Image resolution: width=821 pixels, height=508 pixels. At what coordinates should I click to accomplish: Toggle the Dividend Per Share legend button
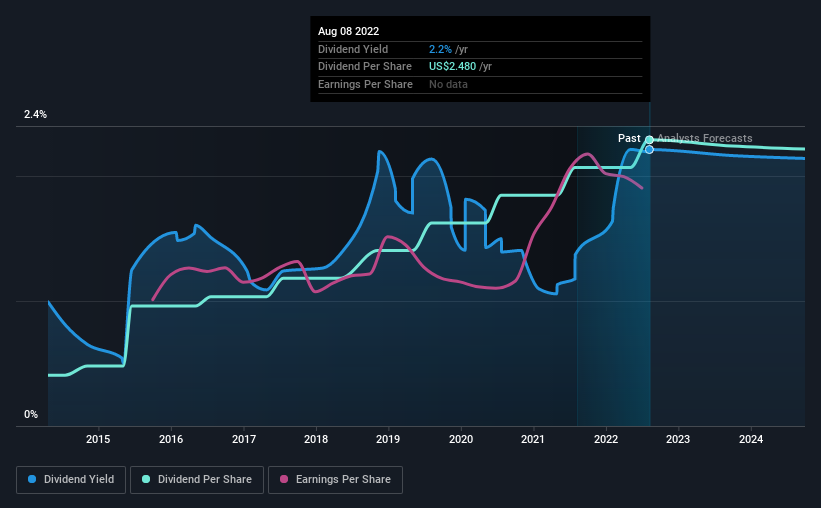(x=197, y=480)
